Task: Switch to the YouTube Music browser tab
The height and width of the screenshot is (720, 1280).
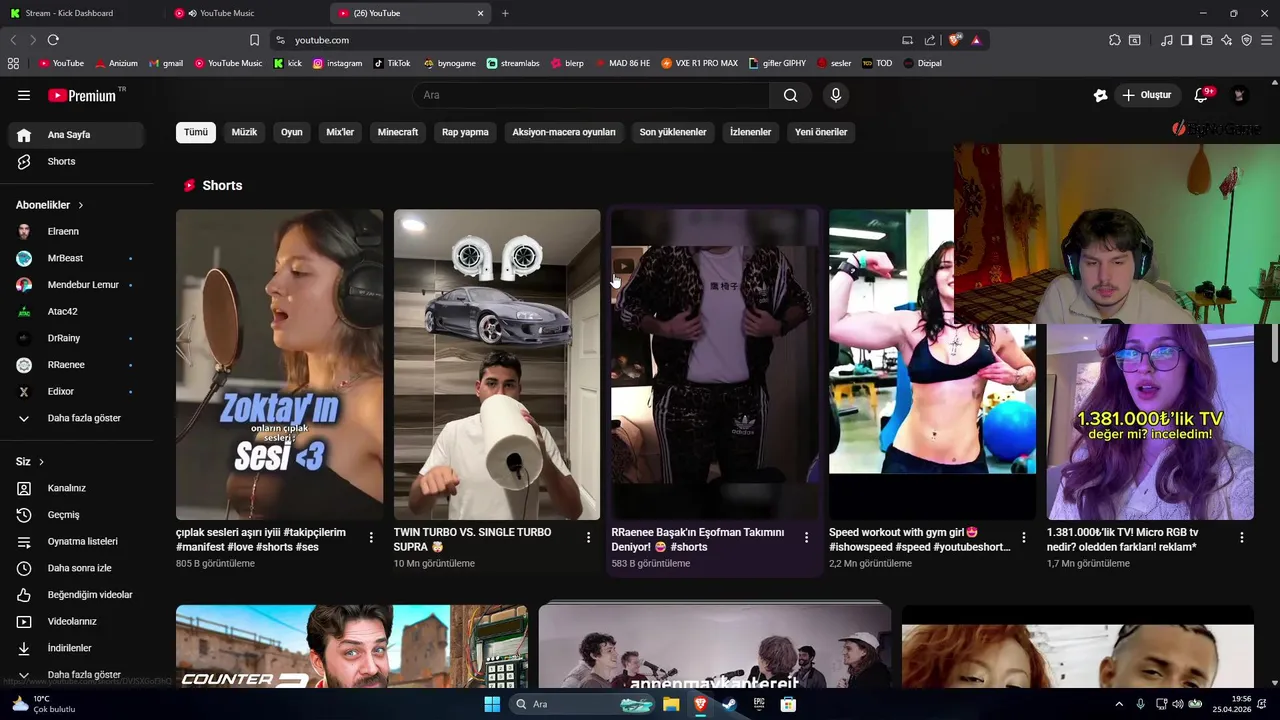Action: (245, 13)
